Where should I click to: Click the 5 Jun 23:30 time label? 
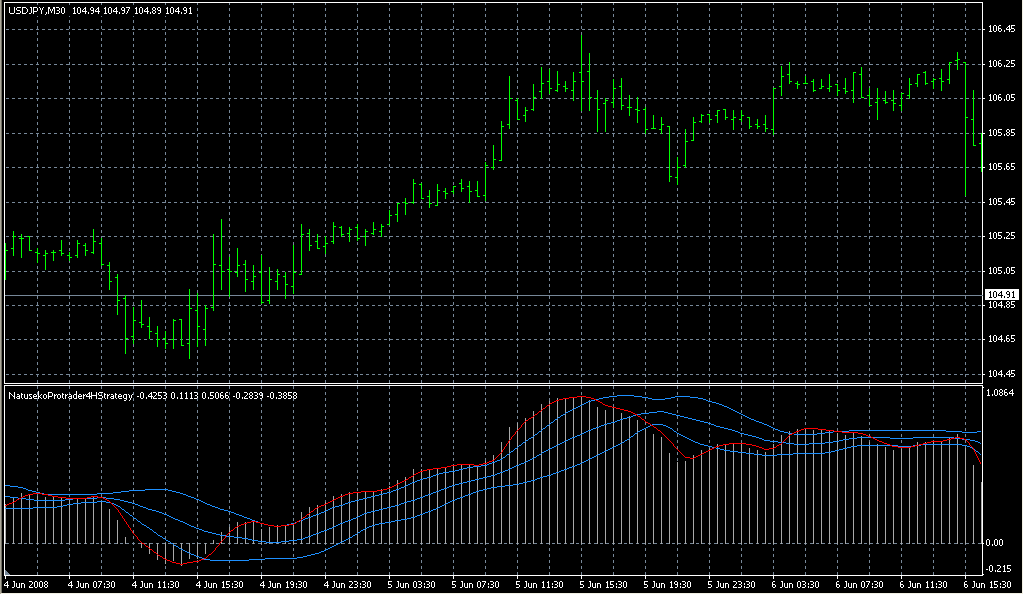coord(732,584)
